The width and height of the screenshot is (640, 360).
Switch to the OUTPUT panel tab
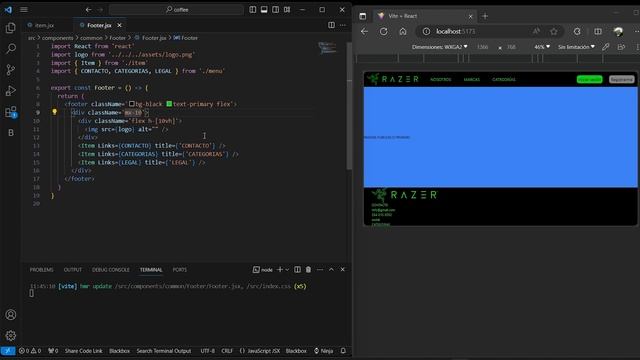tap(73, 270)
